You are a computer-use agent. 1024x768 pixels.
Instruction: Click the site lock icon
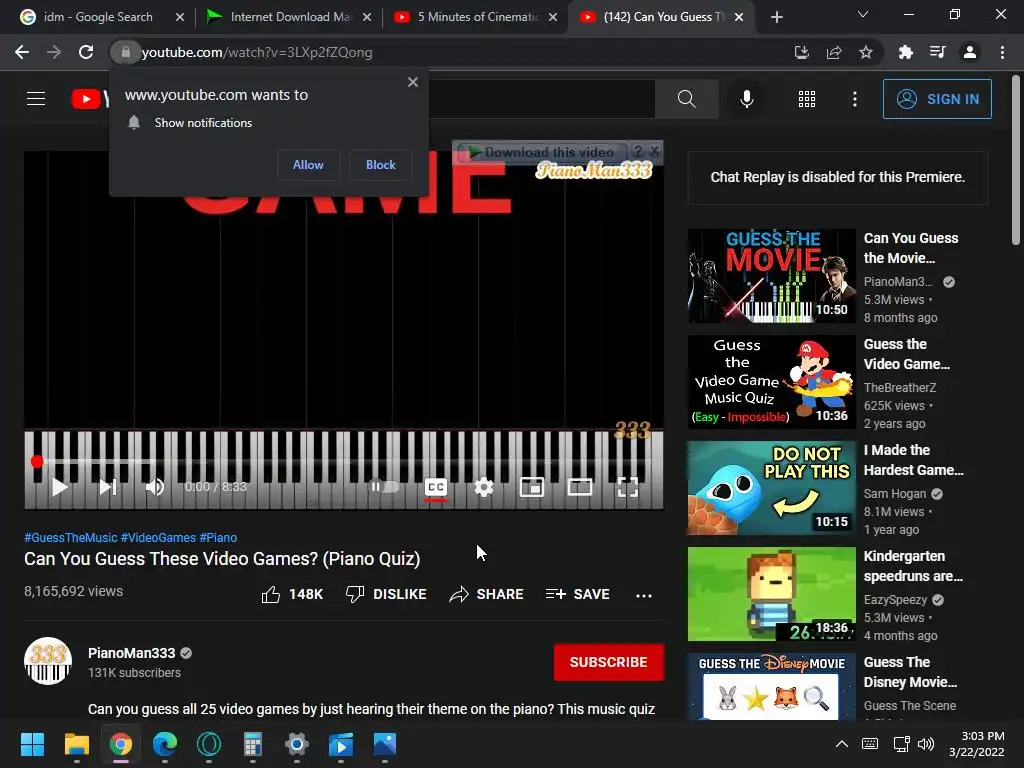(125, 52)
